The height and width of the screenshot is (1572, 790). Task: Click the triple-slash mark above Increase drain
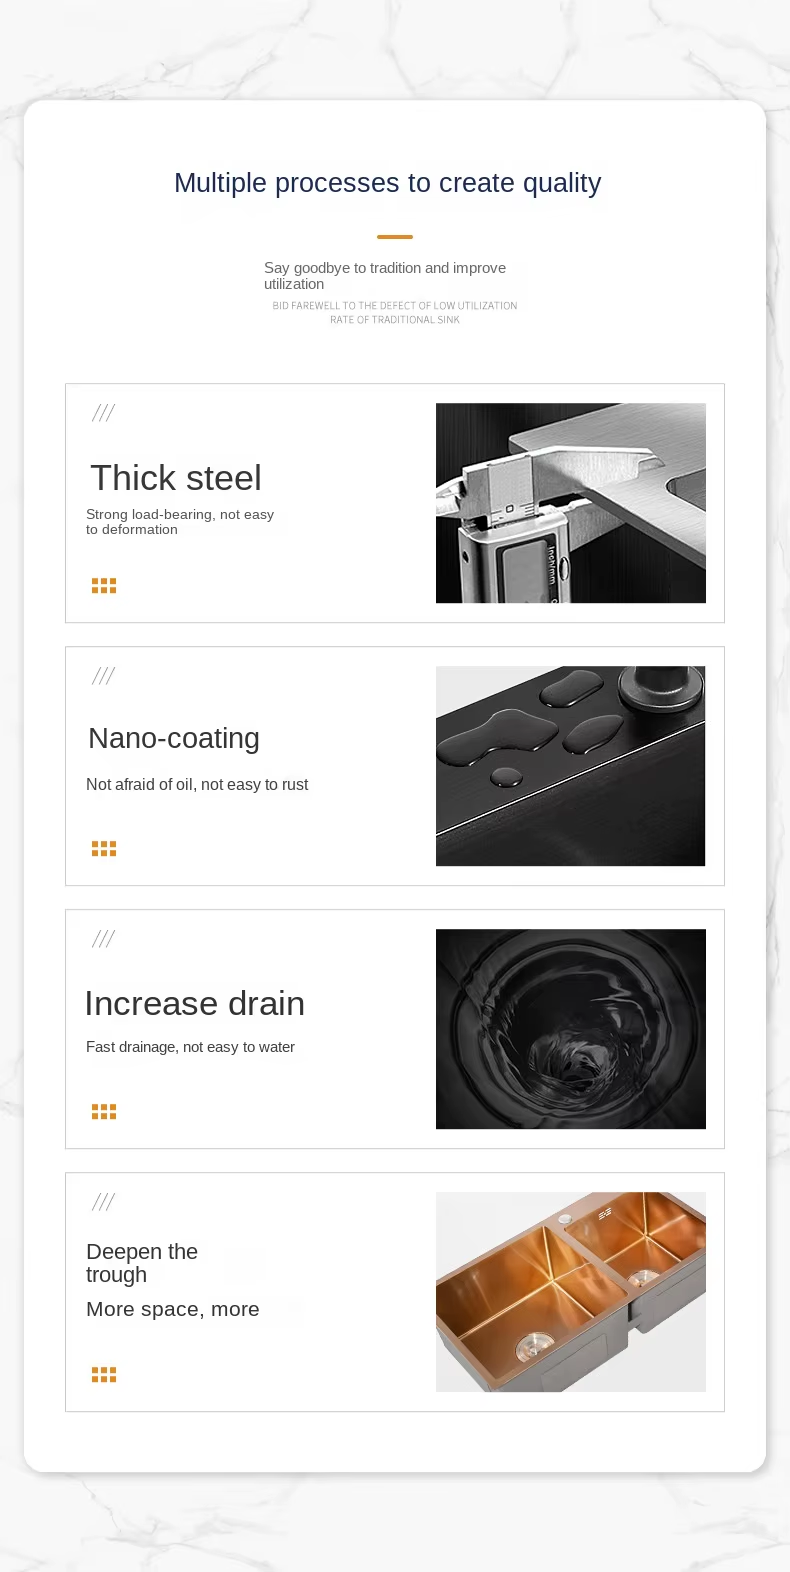point(103,939)
